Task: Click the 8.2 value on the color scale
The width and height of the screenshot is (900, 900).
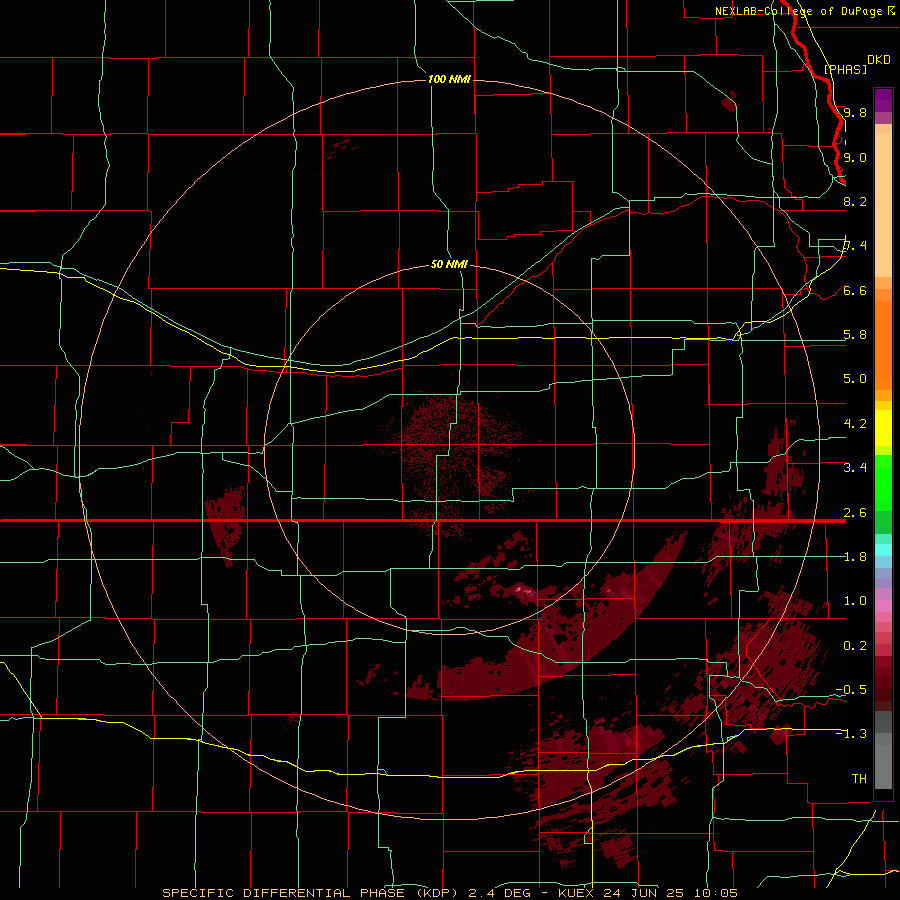Action: click(x=855, y=201)
